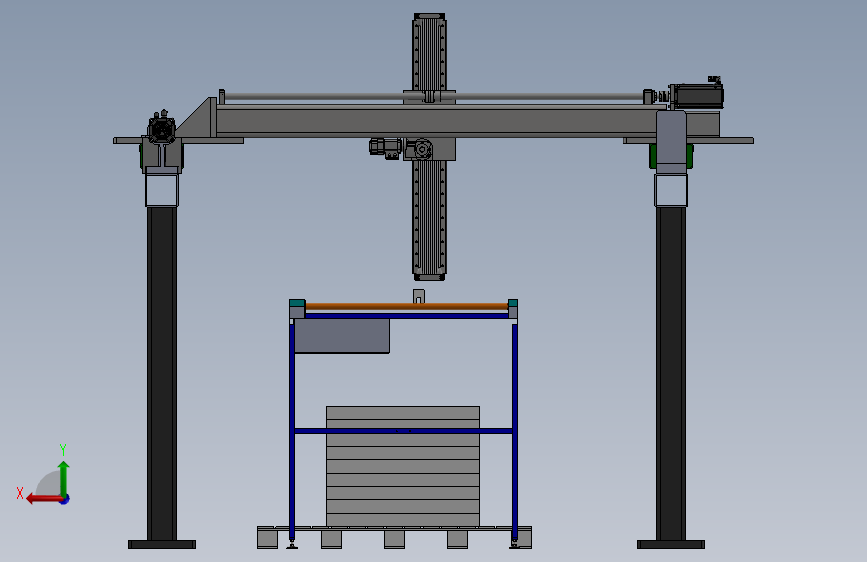Select the diagonal gusset at the beam's left end

[x=197, y=117]
